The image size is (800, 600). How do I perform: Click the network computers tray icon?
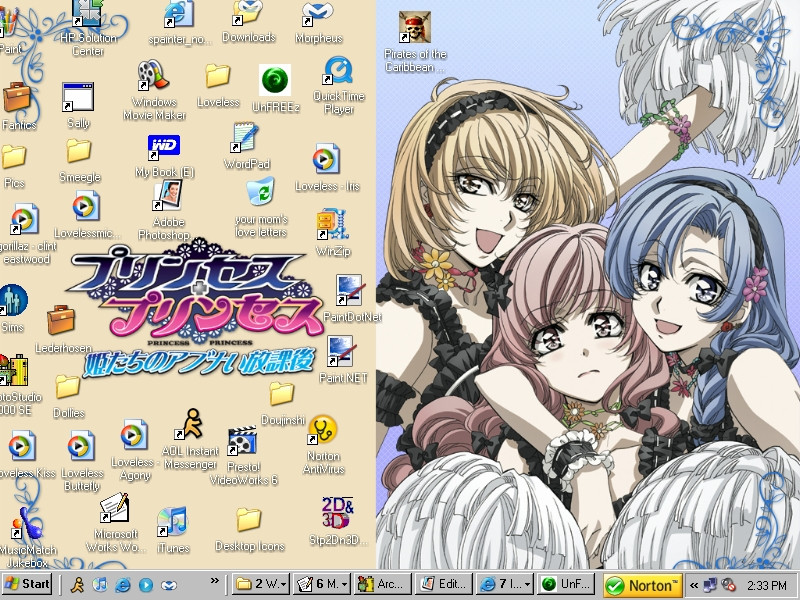(x=710, y=585)
